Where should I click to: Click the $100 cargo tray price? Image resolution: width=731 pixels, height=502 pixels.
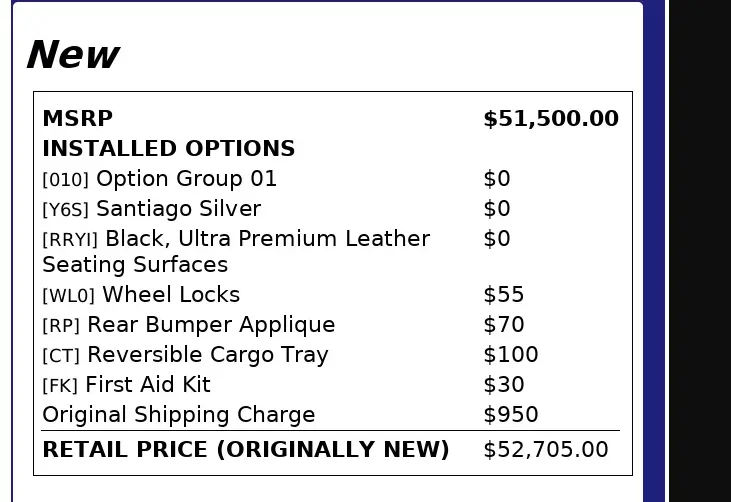click(x=510, y=355)
